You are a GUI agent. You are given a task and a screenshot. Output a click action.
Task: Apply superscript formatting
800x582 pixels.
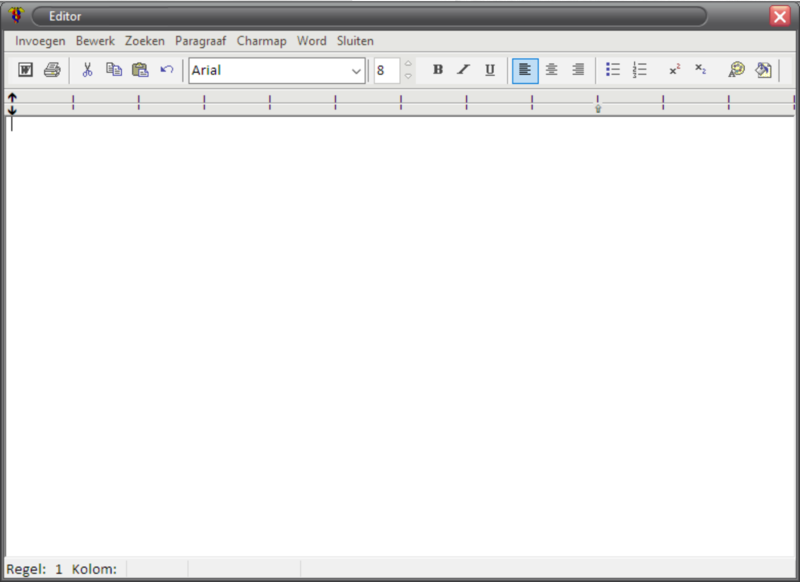(x=675, y=70)
